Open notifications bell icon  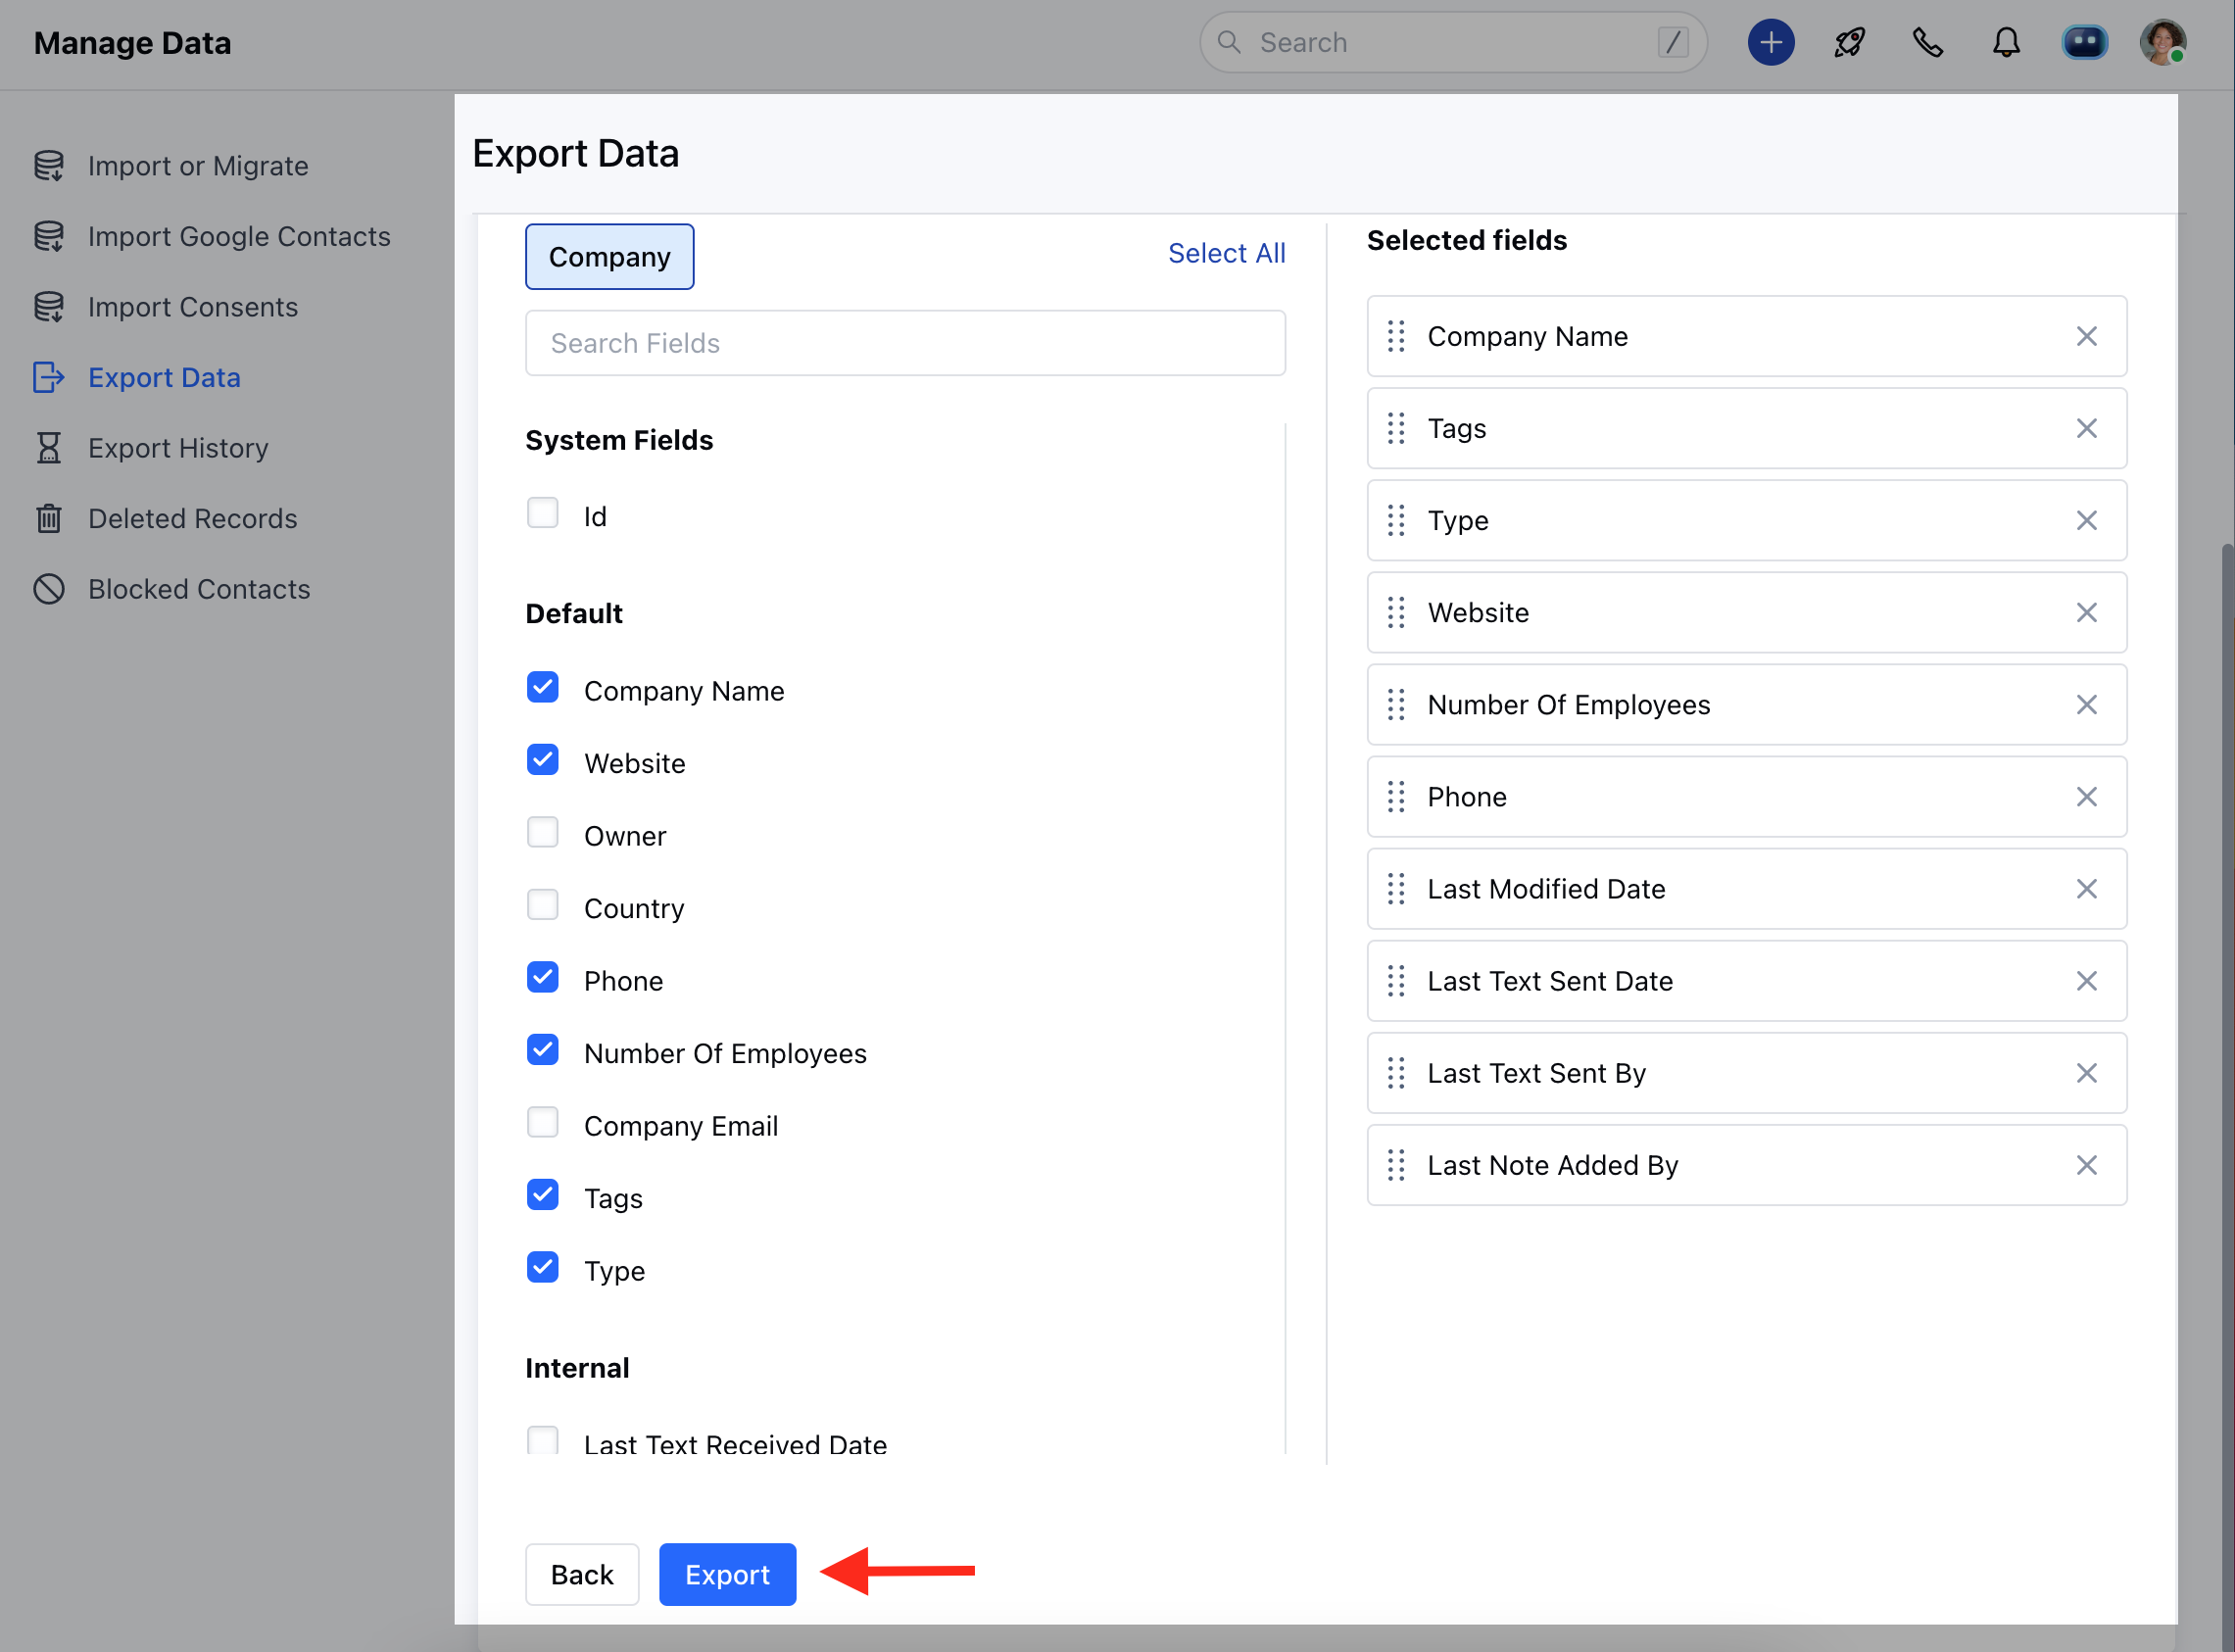click(2006, 43)
